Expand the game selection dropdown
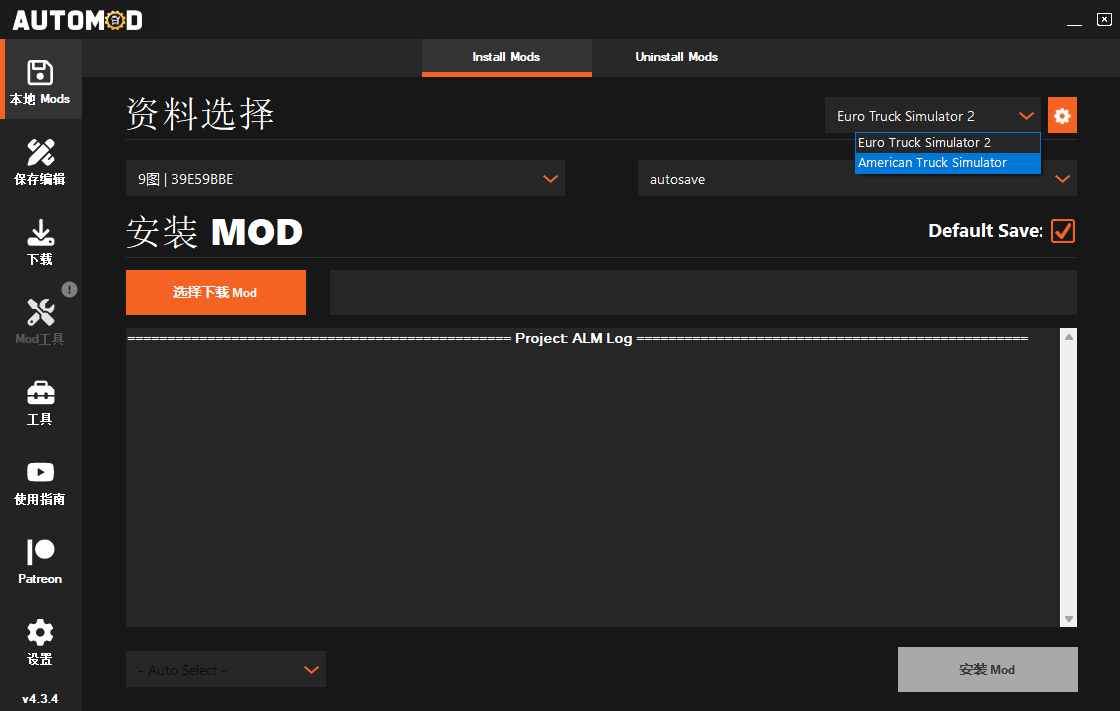The height and width of the screenshot is (711, 1120). pos(932,115)
